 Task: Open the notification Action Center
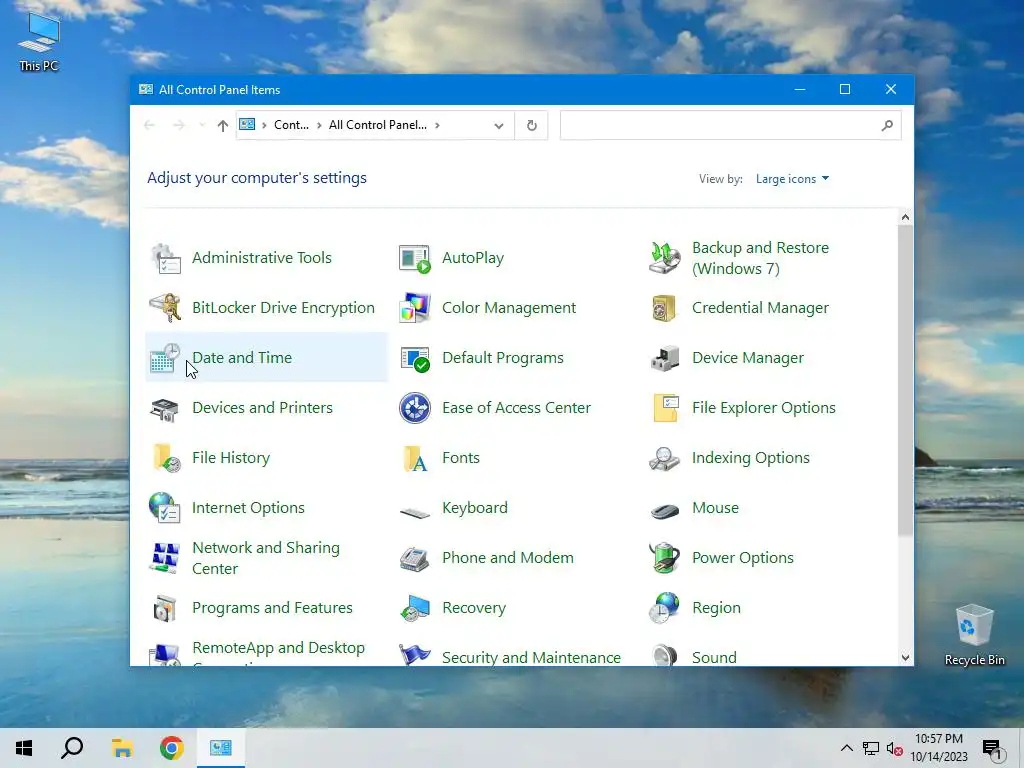click(992, 748)
